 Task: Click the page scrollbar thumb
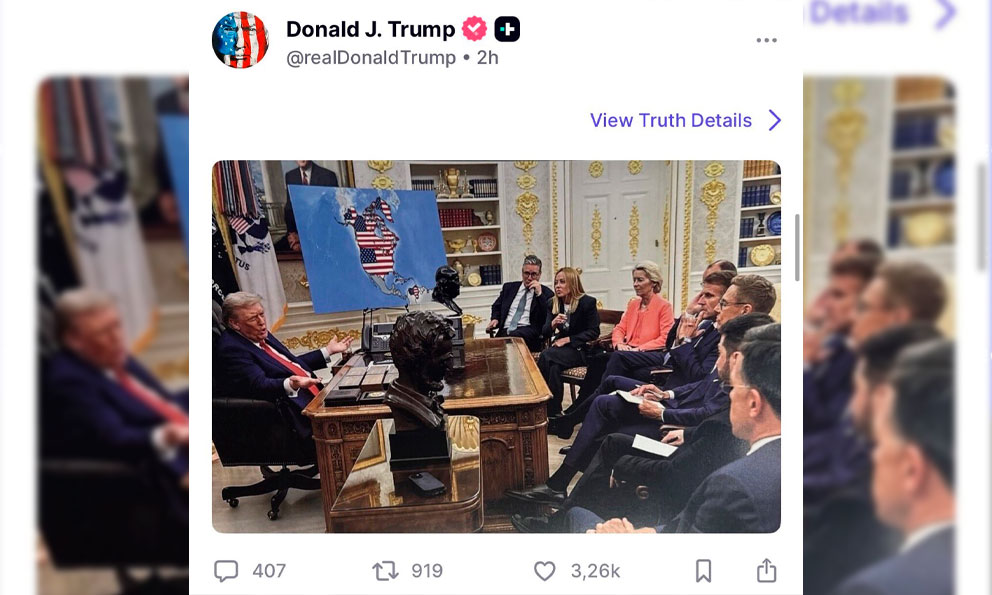797,247
